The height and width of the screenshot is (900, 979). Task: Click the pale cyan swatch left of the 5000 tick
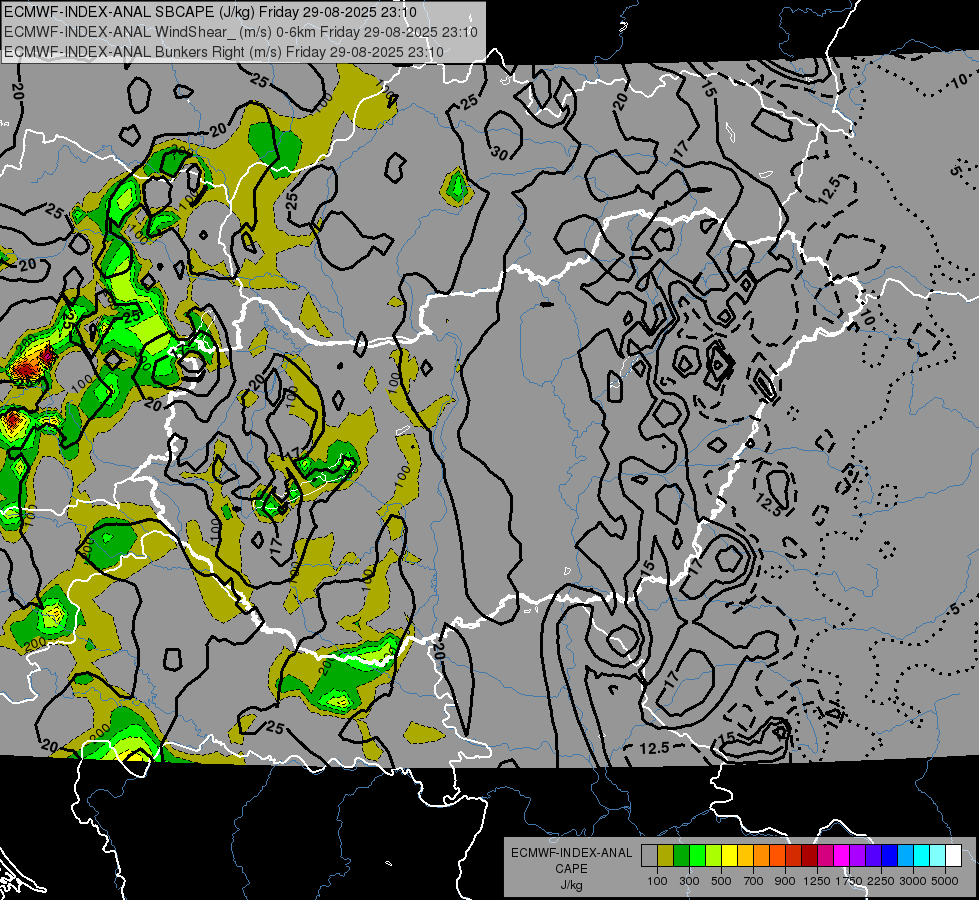(938, 856)
